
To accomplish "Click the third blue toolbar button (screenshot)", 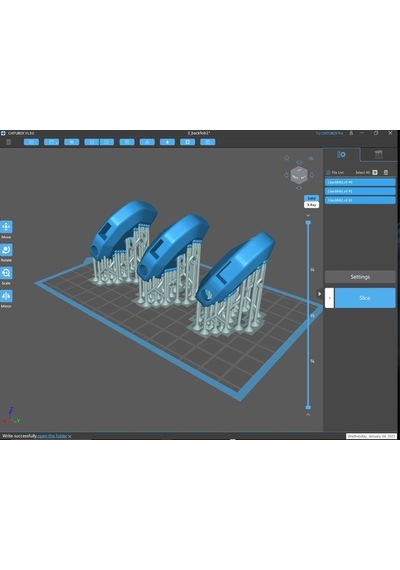I will pos(72,142).
